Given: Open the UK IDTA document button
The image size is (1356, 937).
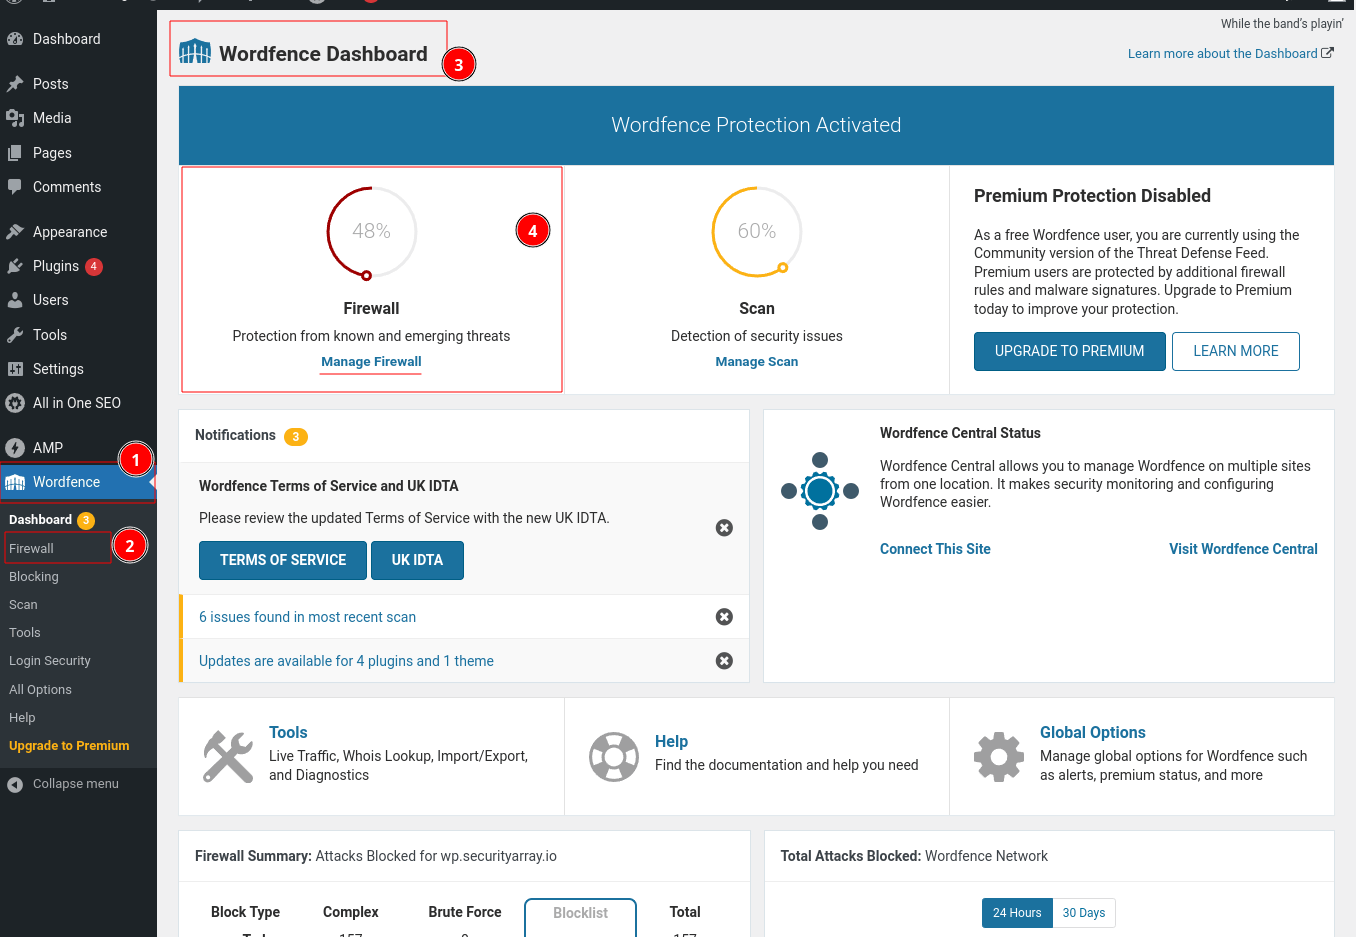Looking at the screenshot, I should point(417,560).
